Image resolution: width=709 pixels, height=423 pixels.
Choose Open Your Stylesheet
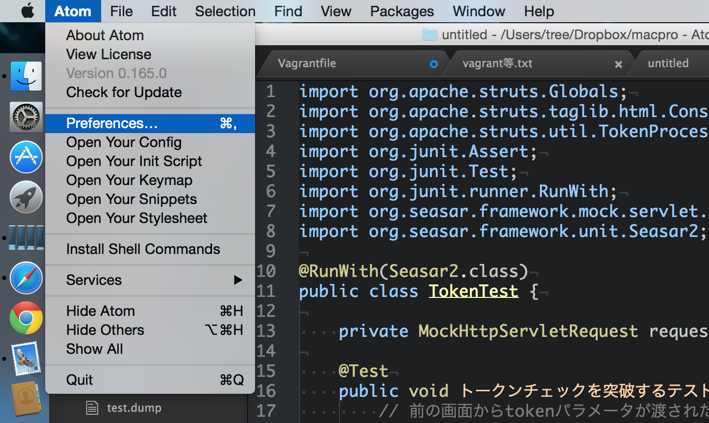[150, 218]
